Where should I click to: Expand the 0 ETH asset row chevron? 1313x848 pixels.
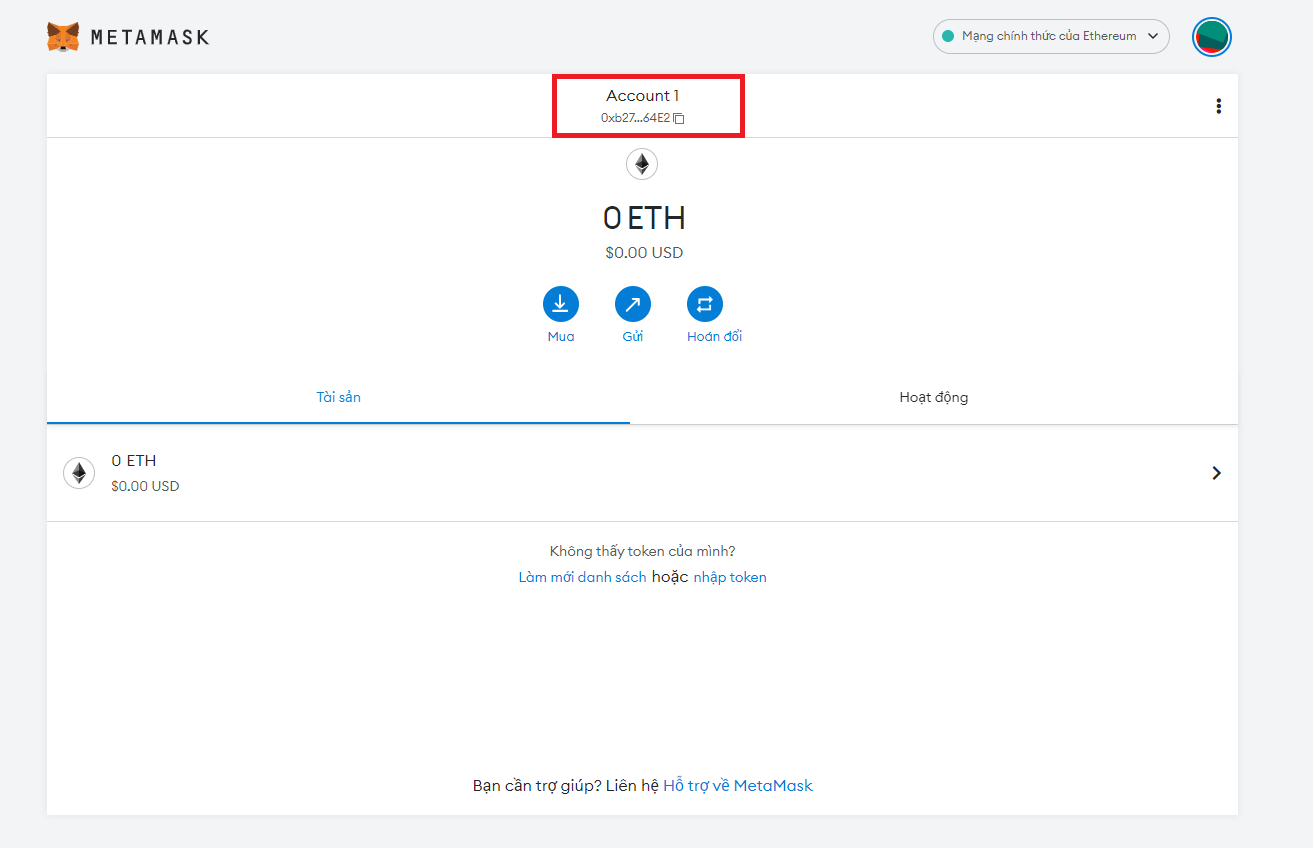tap(1216, 472)
